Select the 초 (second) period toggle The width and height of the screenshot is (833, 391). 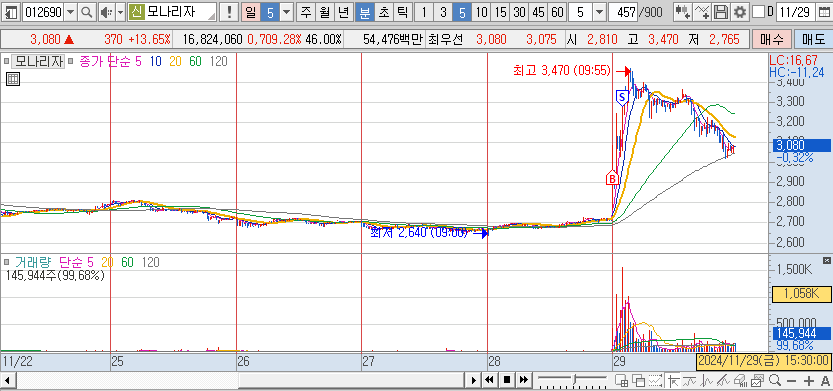pos(383,12)
